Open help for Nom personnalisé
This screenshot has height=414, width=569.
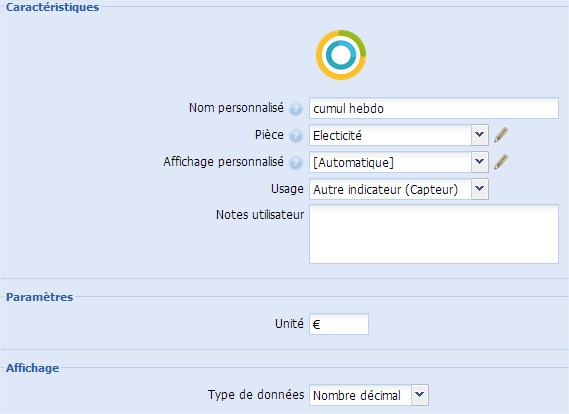tap(296, 108)
